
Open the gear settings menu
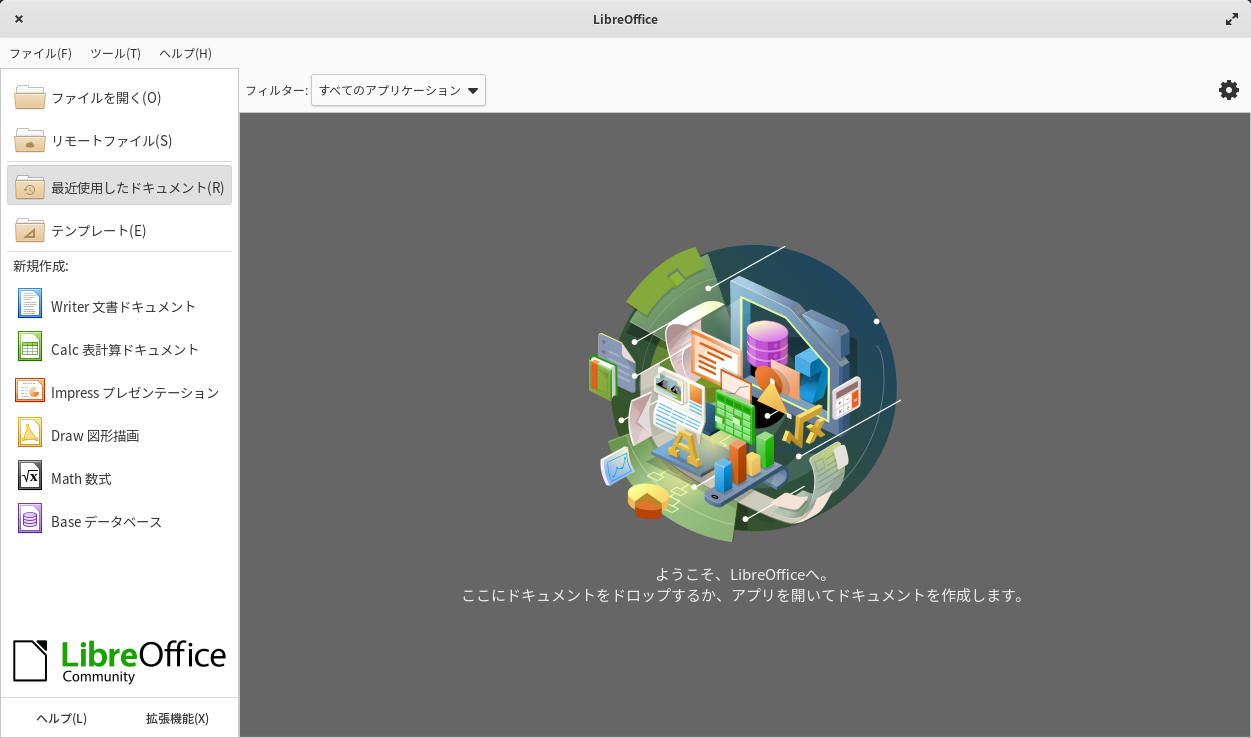click(1229, 90)
